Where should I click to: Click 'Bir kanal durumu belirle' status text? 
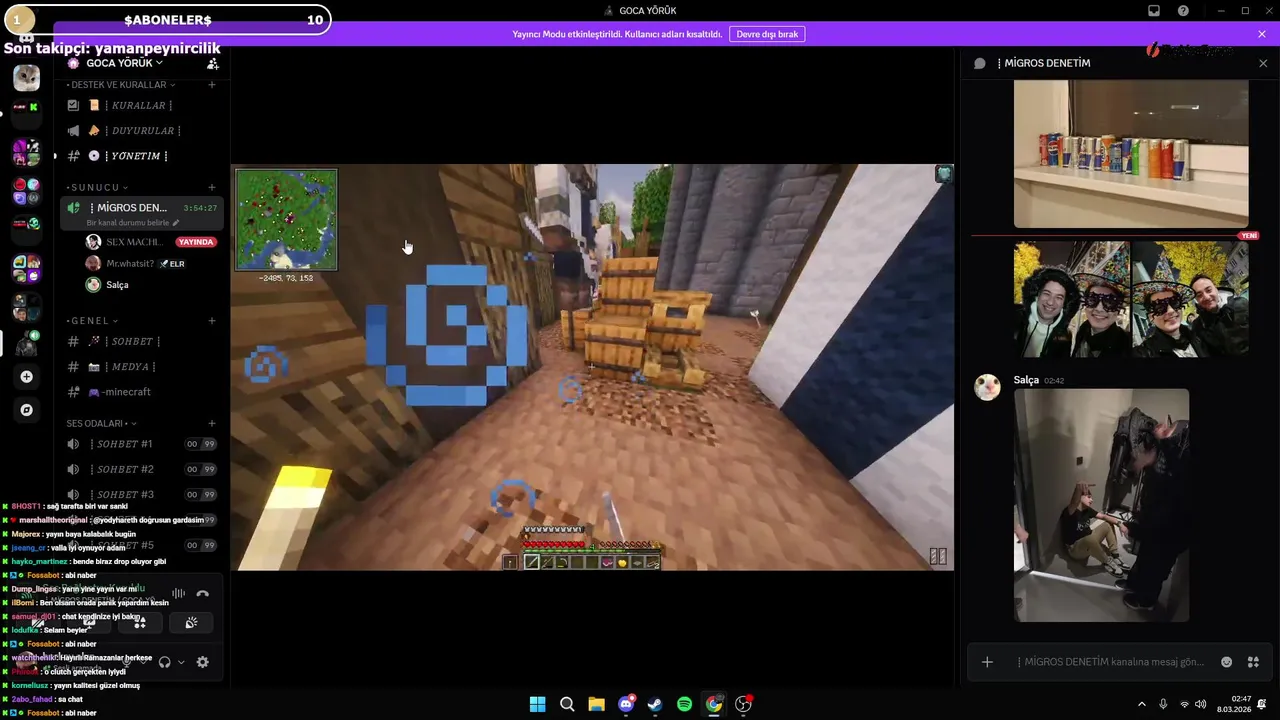click(133, 223)
